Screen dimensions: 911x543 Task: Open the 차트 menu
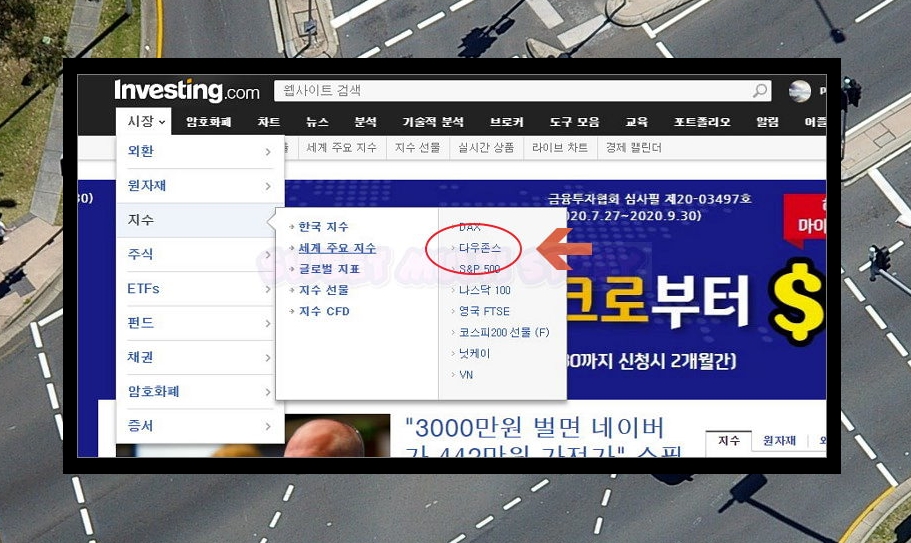coord(269,122)
